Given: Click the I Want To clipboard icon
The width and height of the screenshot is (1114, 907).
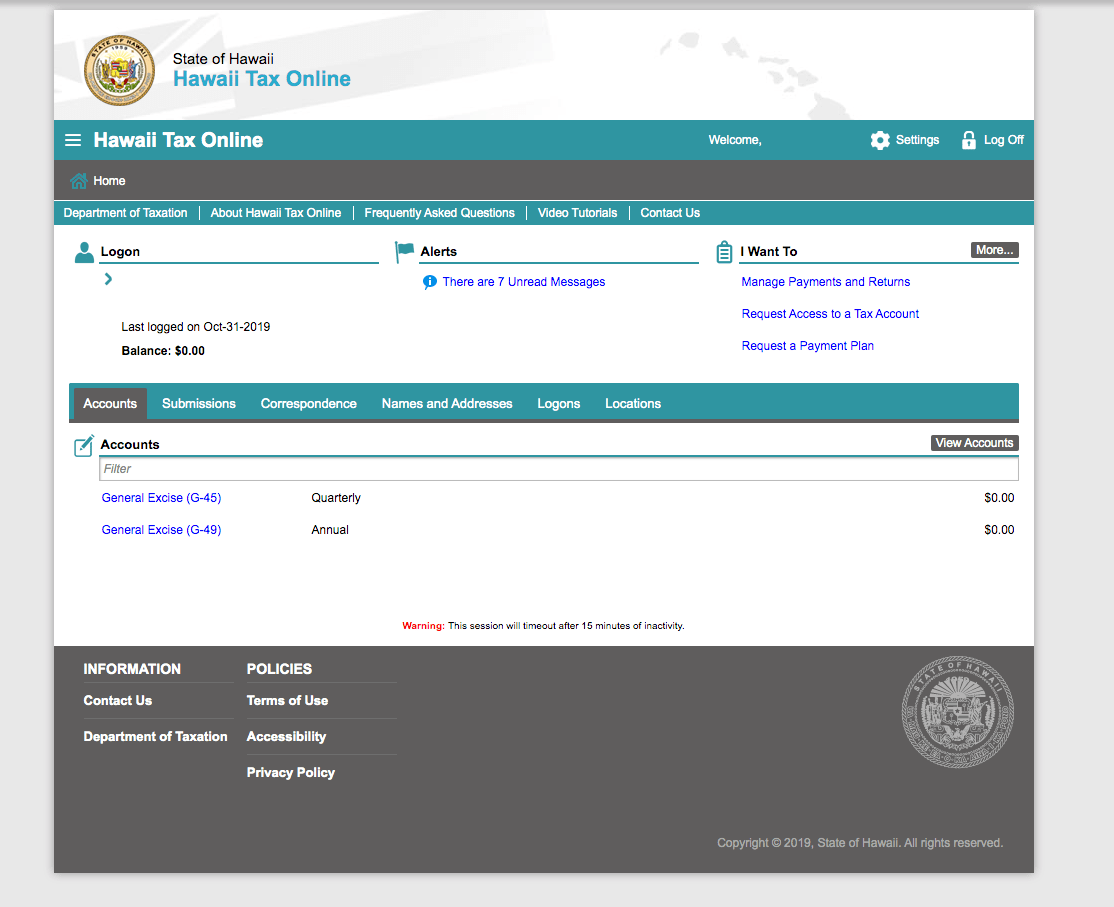Looking at the screenshot, I should [x=723, y=251].
